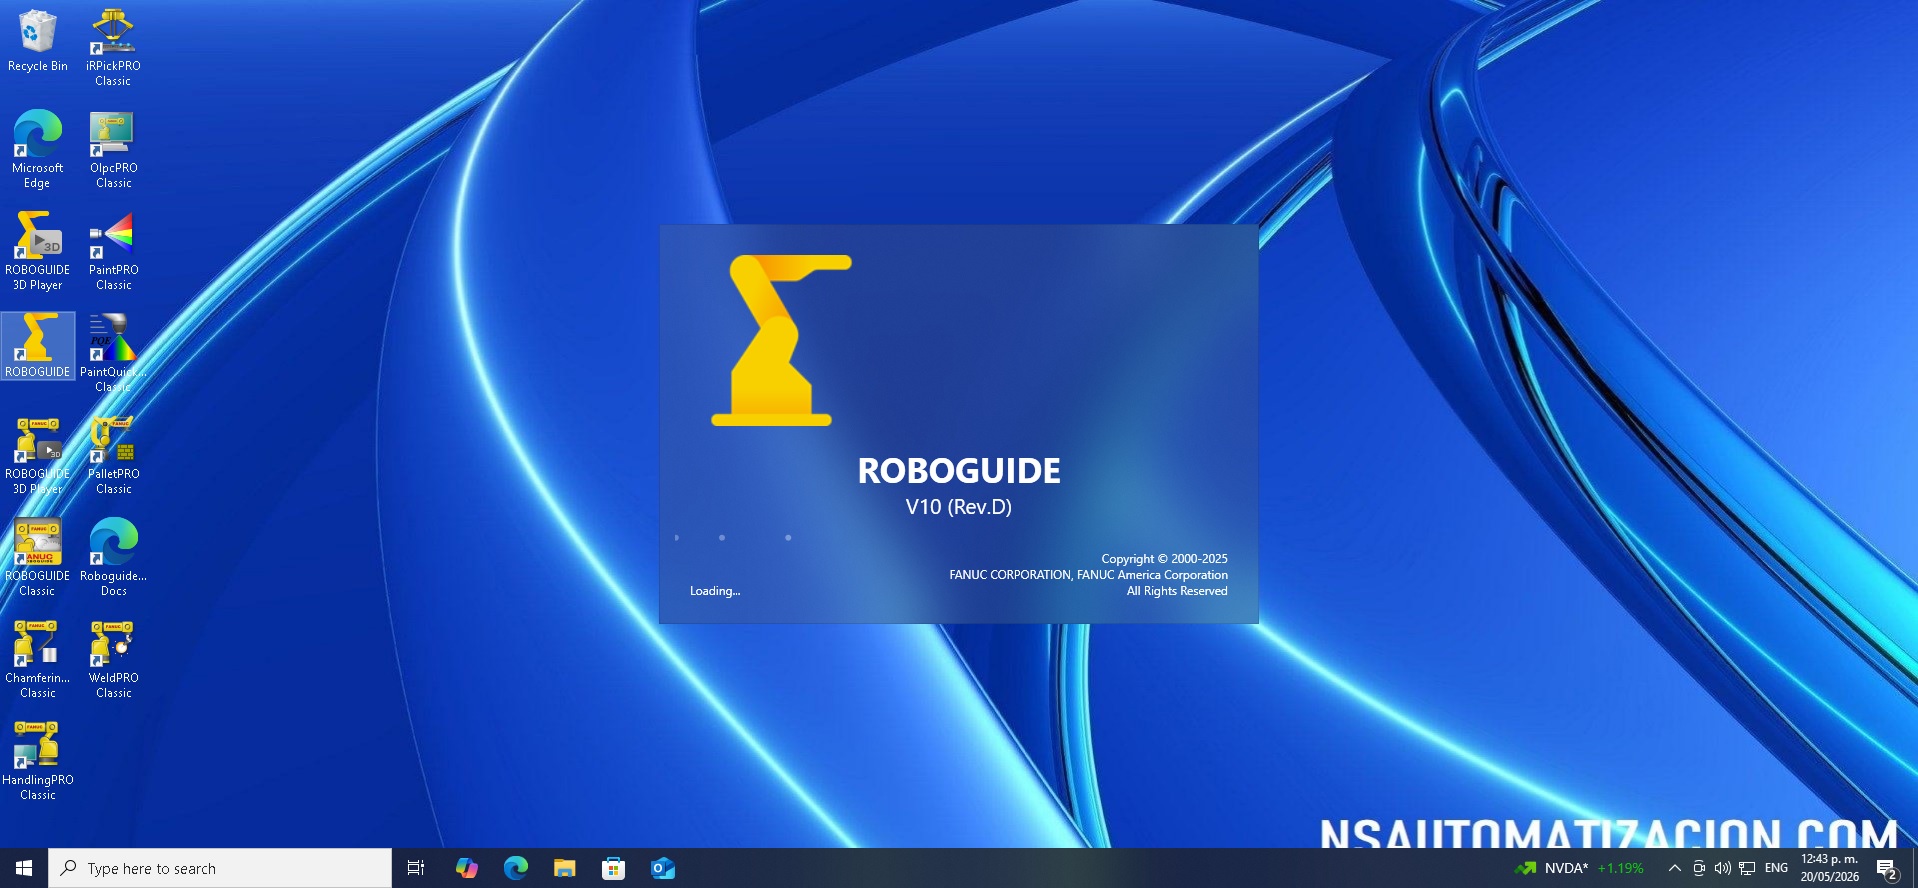
Task: Click the Copyright © 2000-2025 line
Action: (x=1164, y=559)
